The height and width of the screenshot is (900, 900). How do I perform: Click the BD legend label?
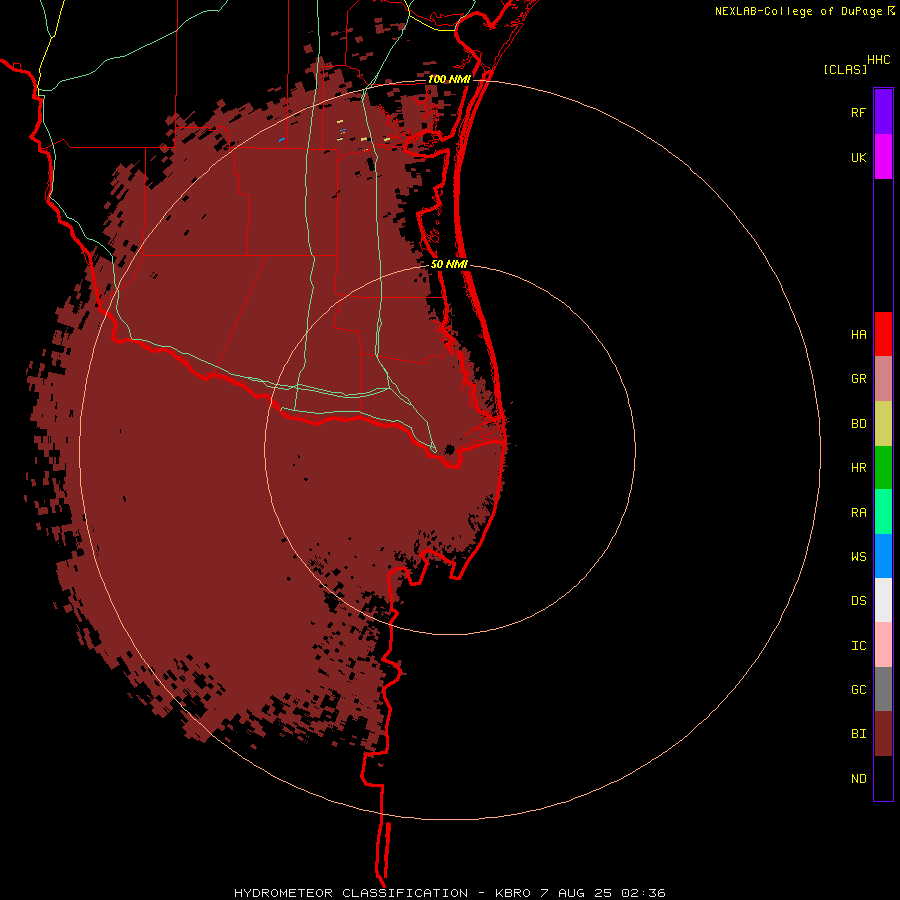858,424
